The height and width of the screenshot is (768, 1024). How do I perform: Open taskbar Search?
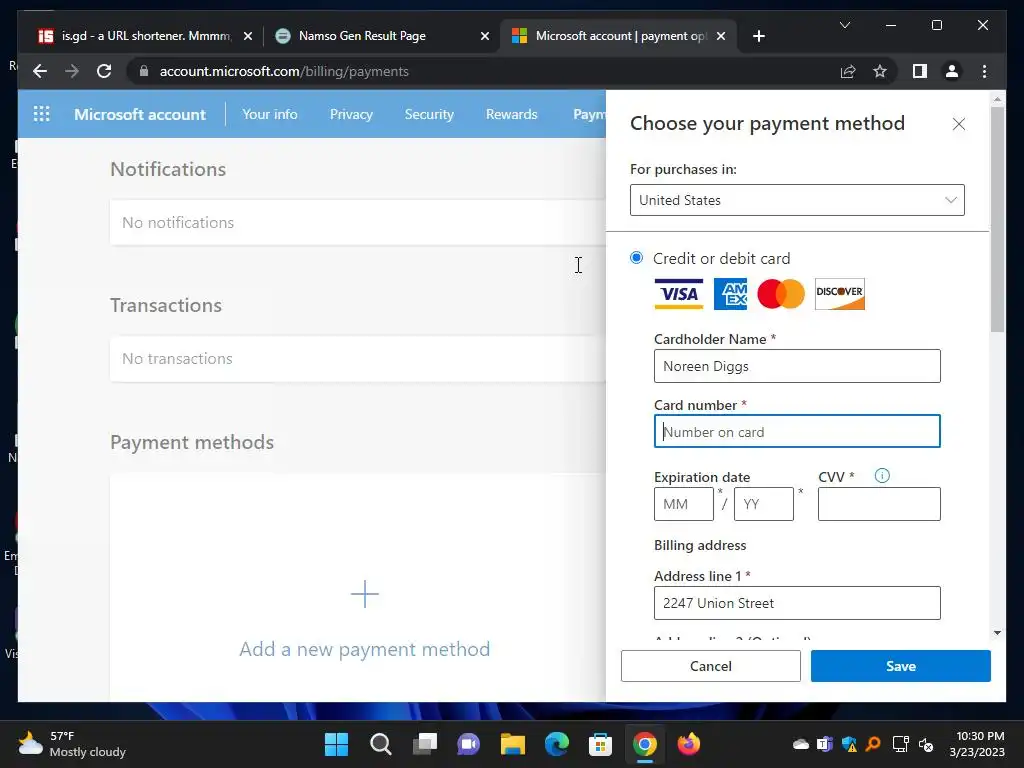click(x=381, y=744)
